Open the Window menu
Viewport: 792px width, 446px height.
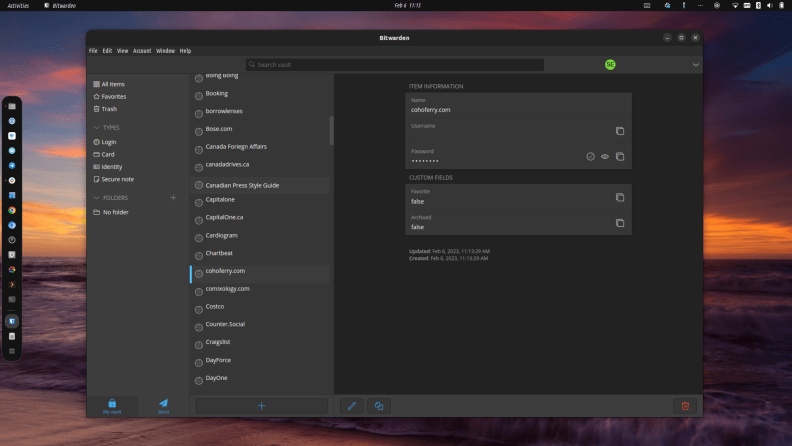point(165,51)
